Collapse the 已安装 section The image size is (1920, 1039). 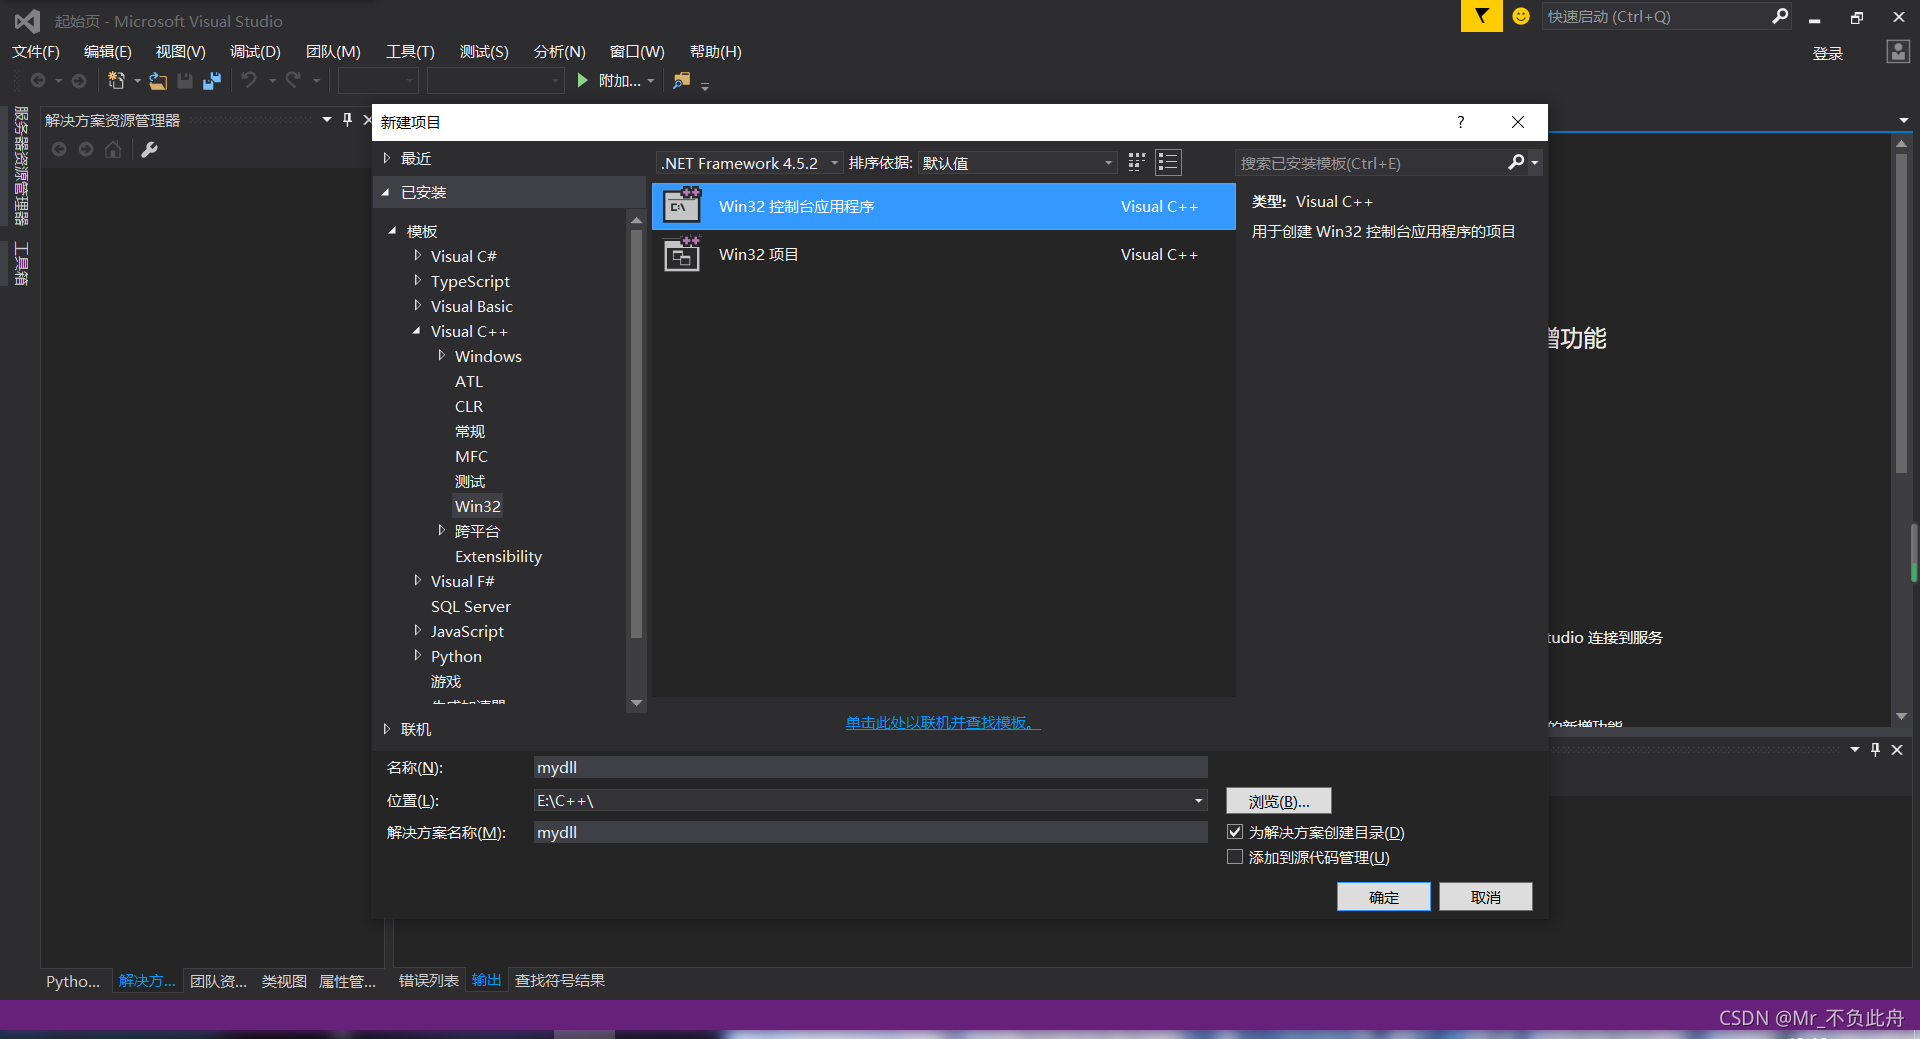pos(386,192)
